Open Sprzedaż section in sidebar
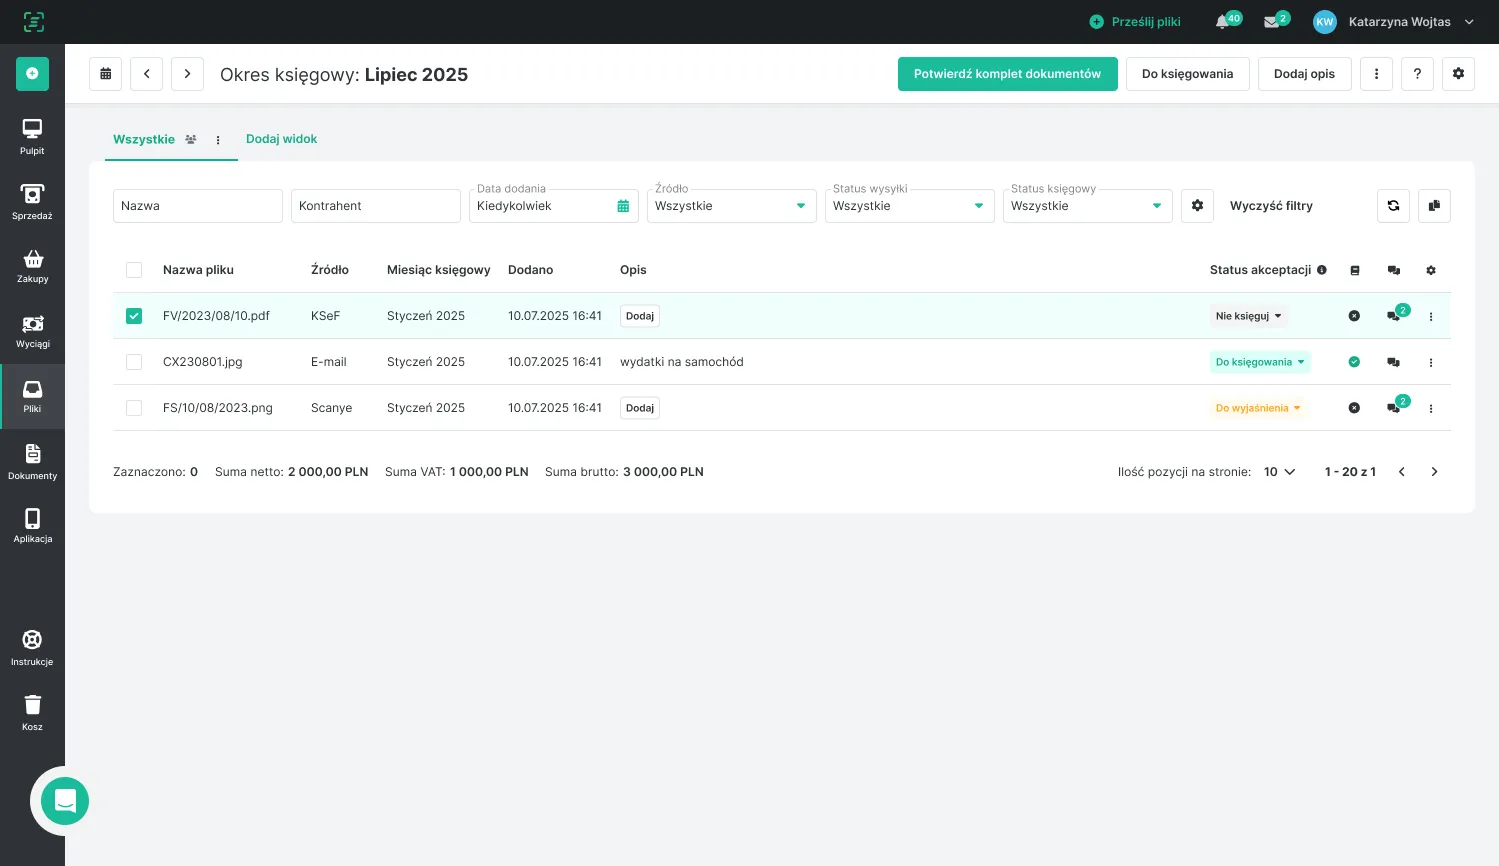The image size is (1499, 866). (32, 202)
